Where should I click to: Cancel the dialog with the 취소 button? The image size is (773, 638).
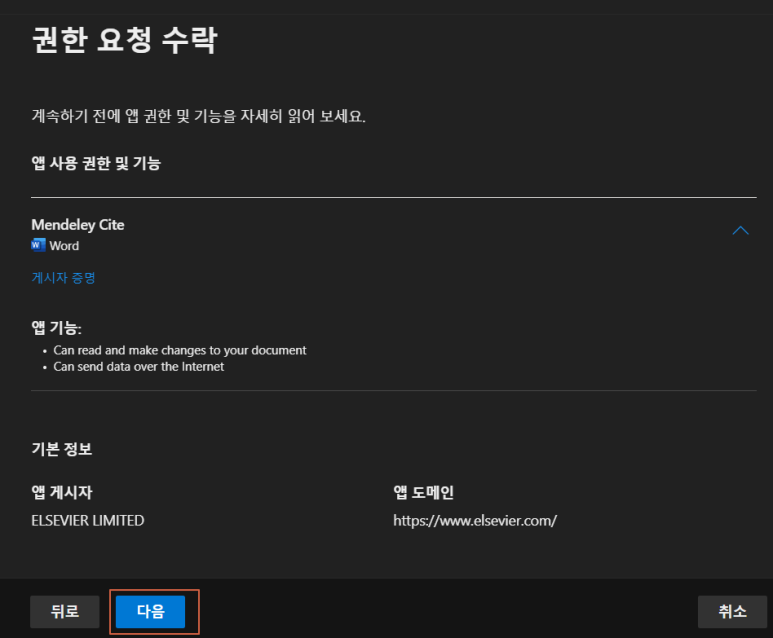(x=732, y=611)
